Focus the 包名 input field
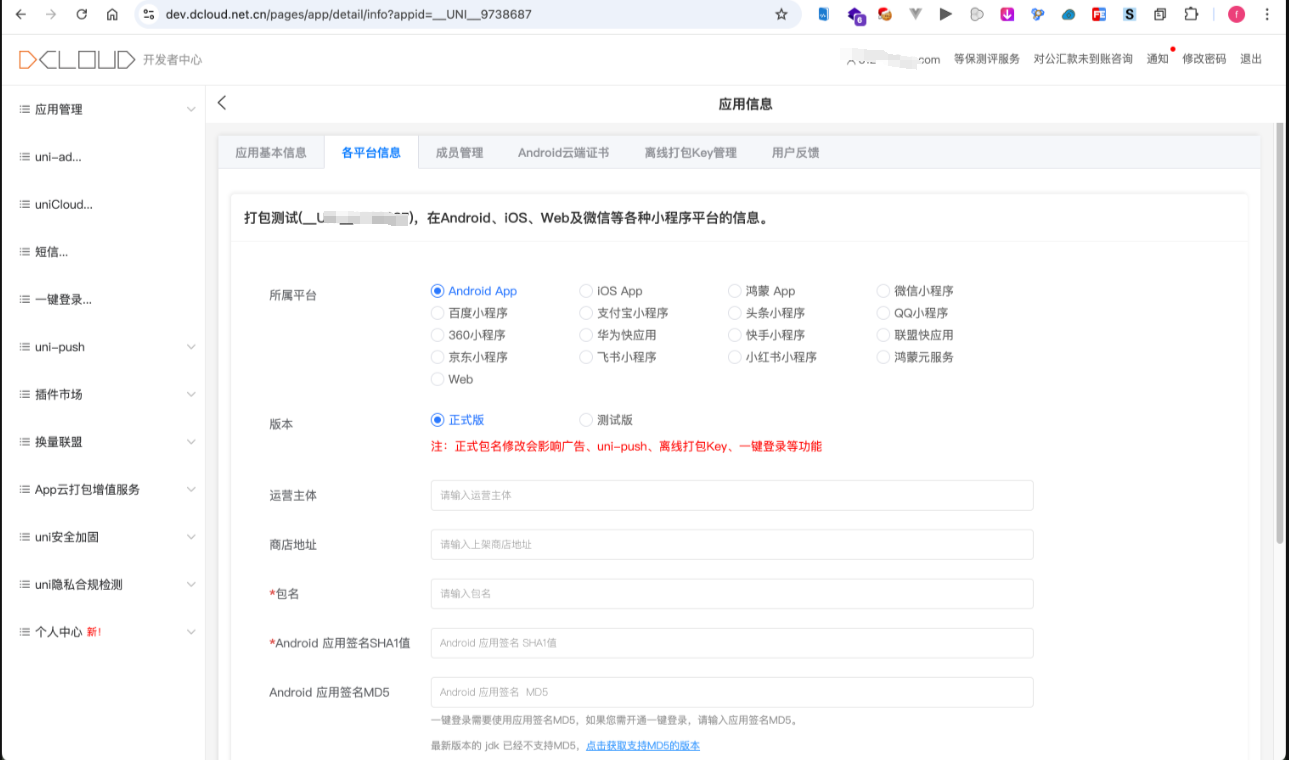The height and width of the screenshot is (760, 1289). pyautogui.click(x=732, y=594)
